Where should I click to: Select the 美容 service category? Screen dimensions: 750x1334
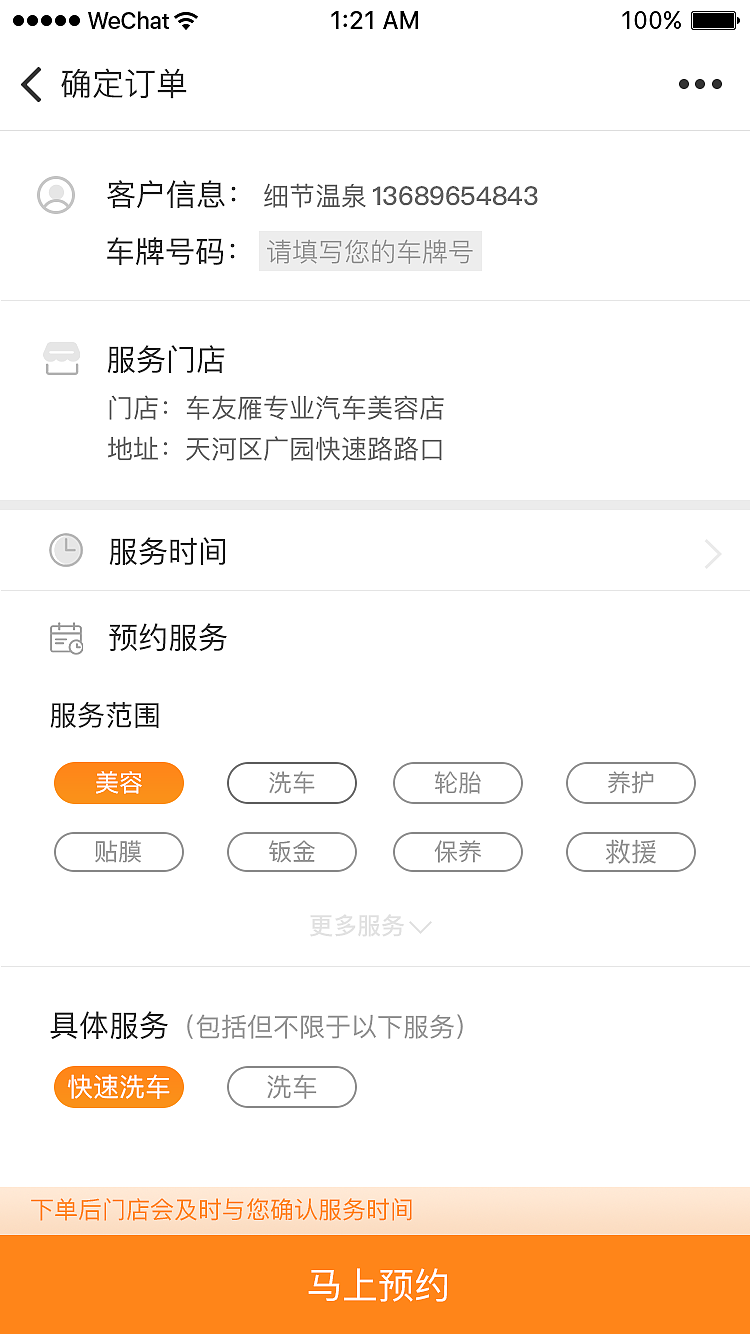click(x=119, y=783)
